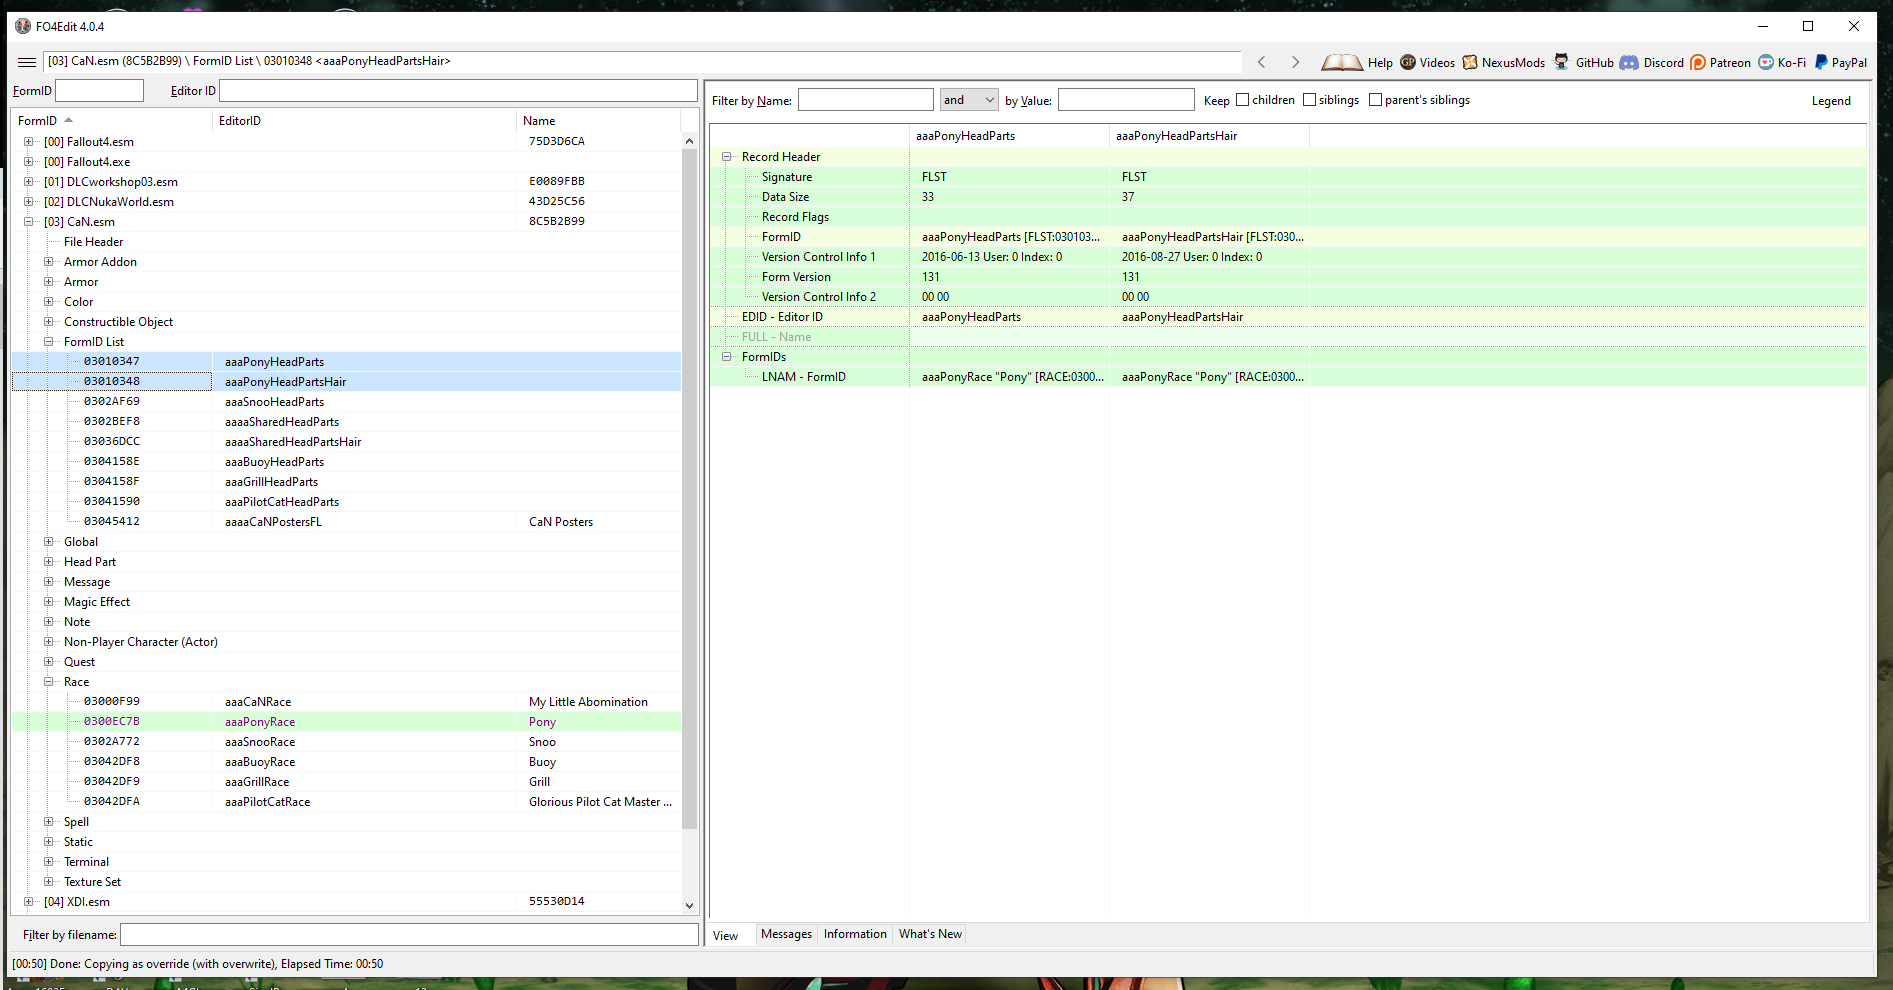Open the Ko-Fi icon
The image size is (1893, 990).
click(1766, 62)
